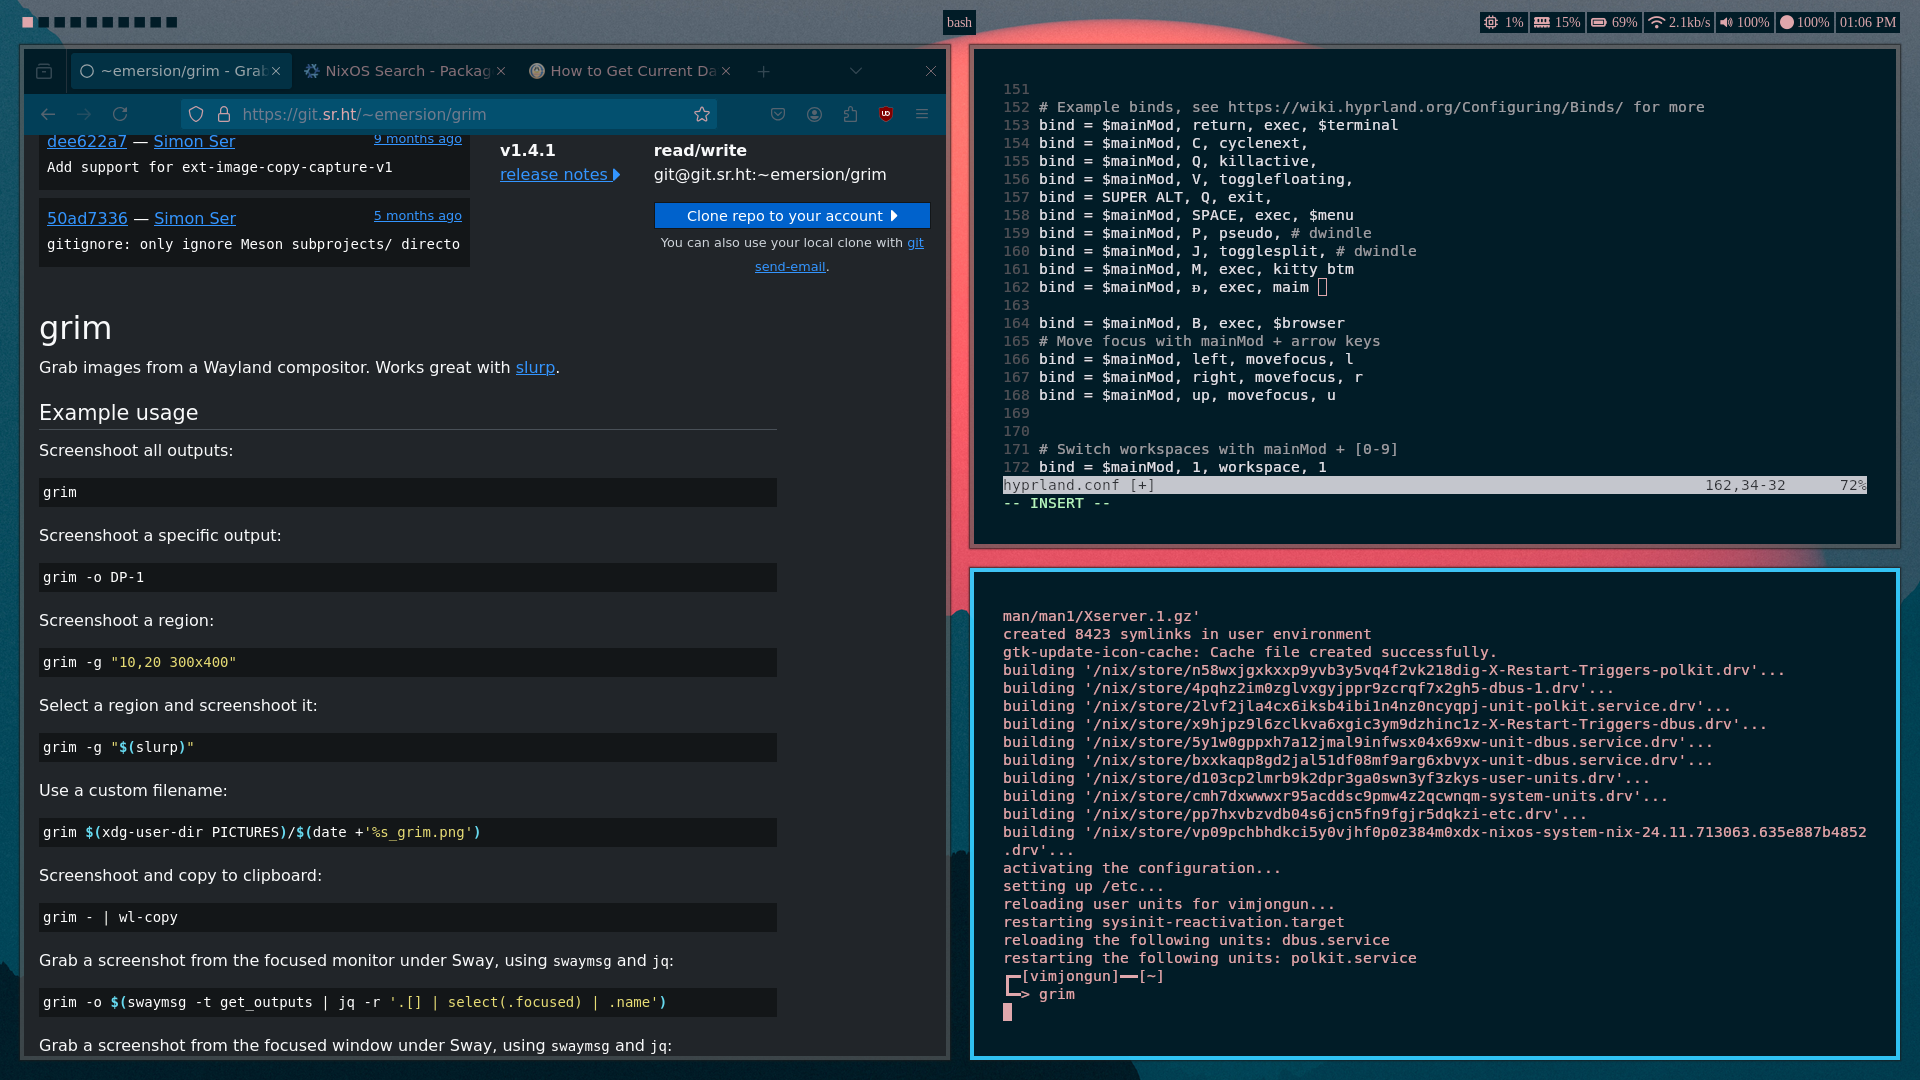
Task: Click the site security padlock icon
Action: pos(224,114)
